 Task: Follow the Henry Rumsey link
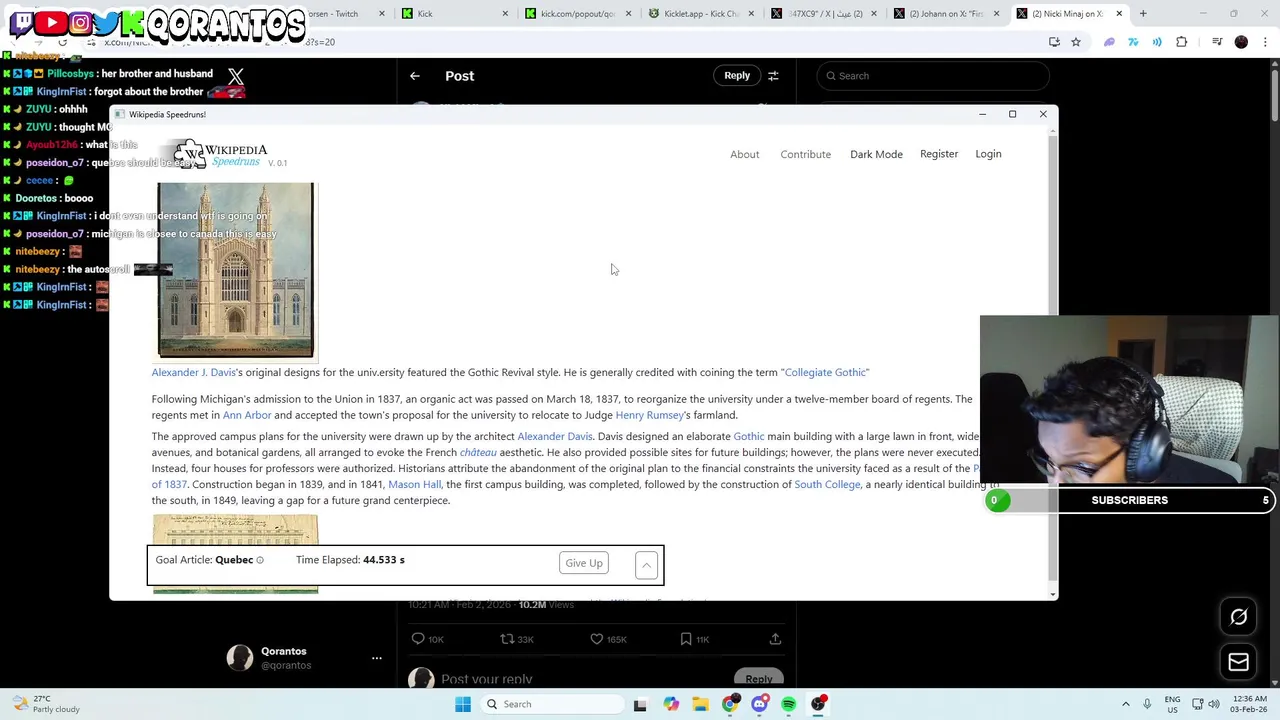tap(650, 415)
